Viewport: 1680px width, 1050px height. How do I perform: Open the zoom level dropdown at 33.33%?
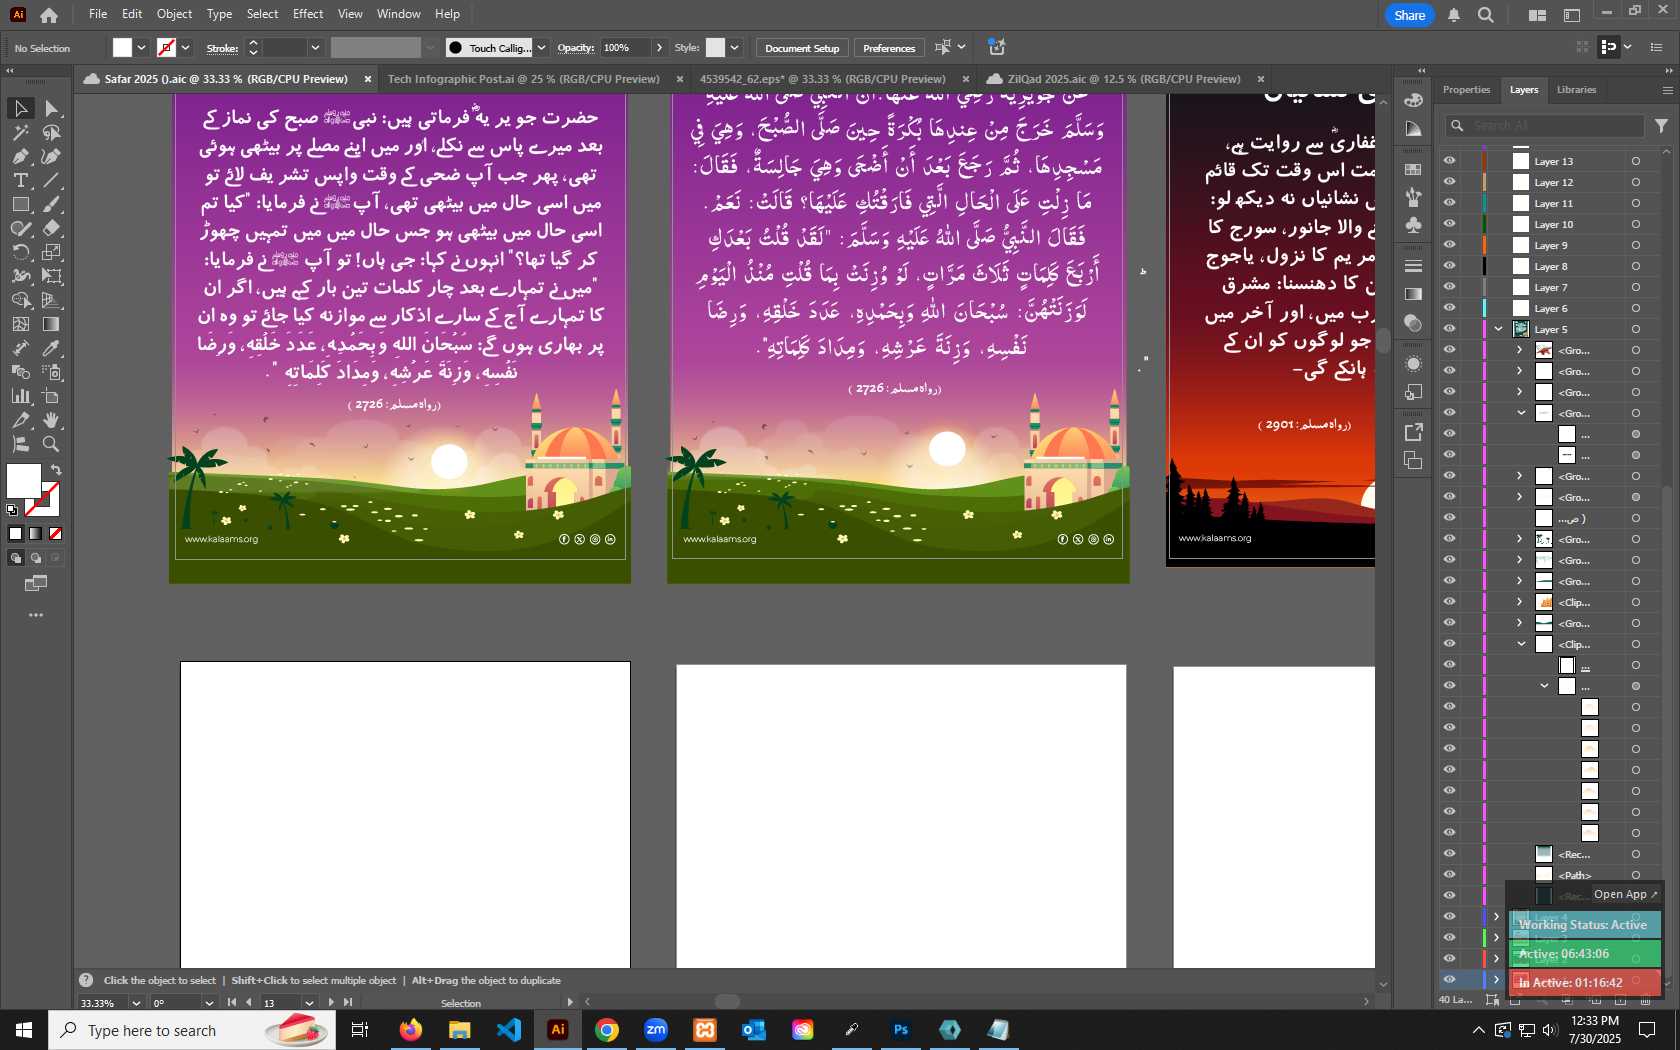pyautogui.click(x=136, y=1003)
